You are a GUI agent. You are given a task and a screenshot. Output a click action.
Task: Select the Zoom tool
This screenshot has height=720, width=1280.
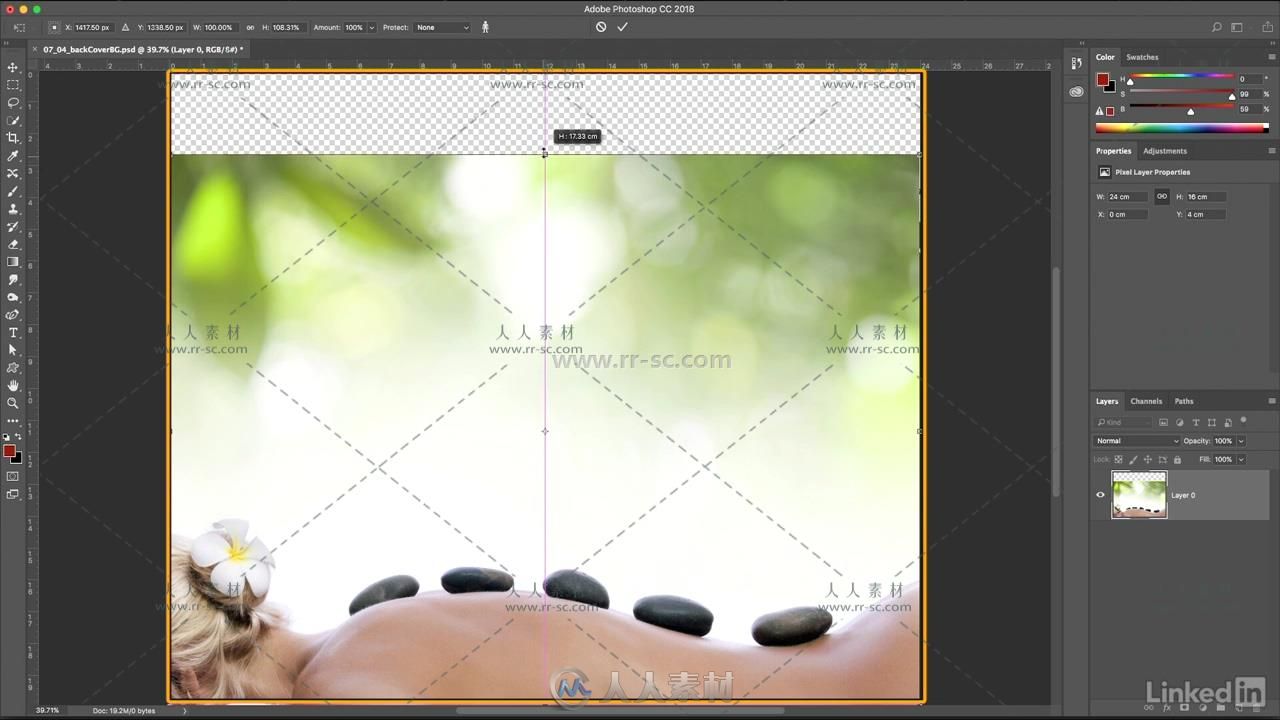point(13,403)
